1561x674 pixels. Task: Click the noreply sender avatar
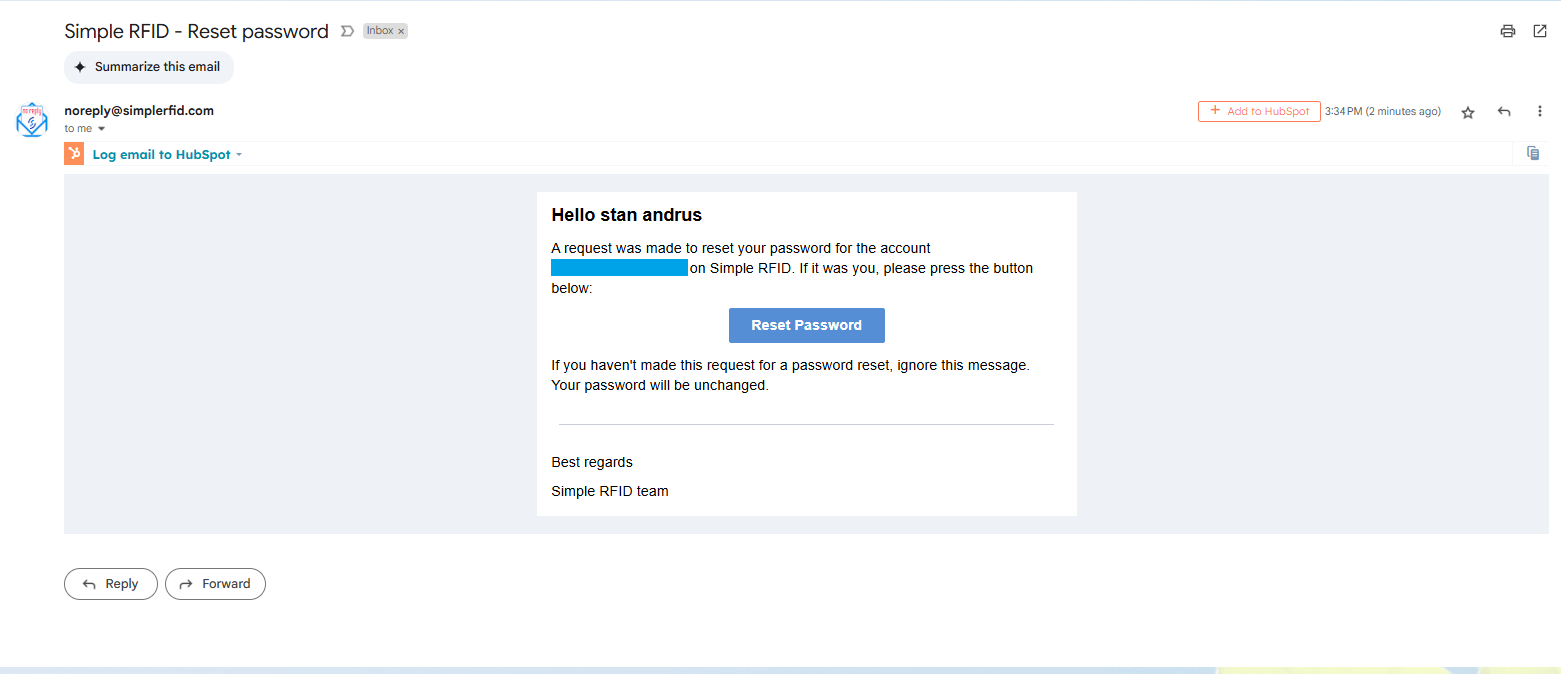point(32,120)
